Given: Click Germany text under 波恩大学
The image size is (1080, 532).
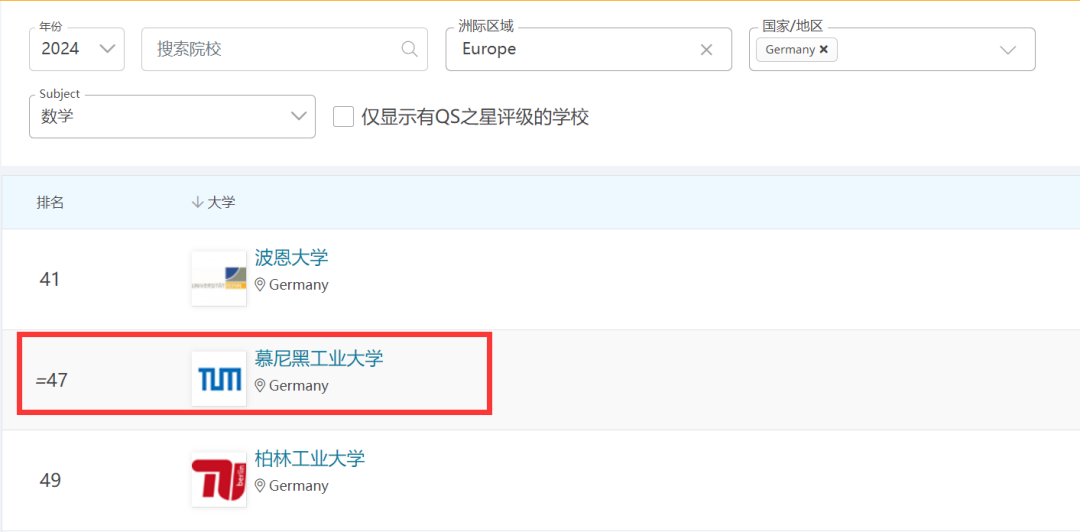Looking at the screenshot, I should click(299, 285).
